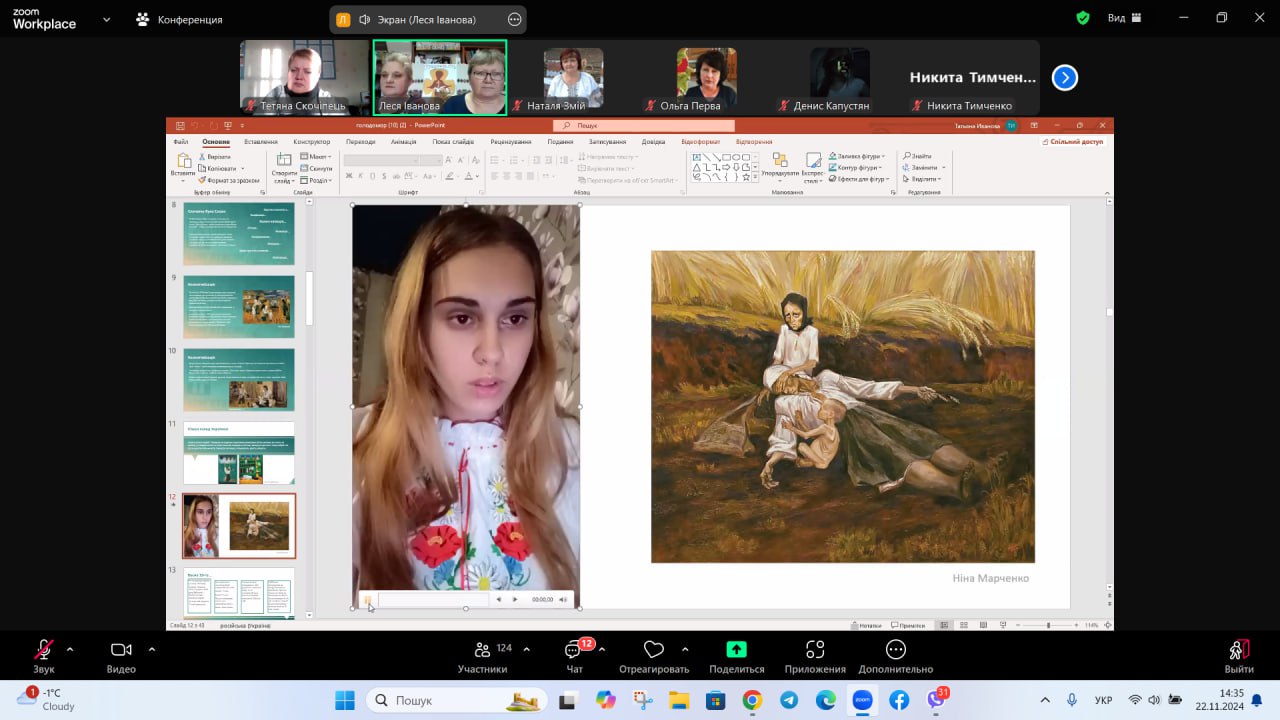Expand reactions arrow beside Отреагировать

click(x=685, y=648)
